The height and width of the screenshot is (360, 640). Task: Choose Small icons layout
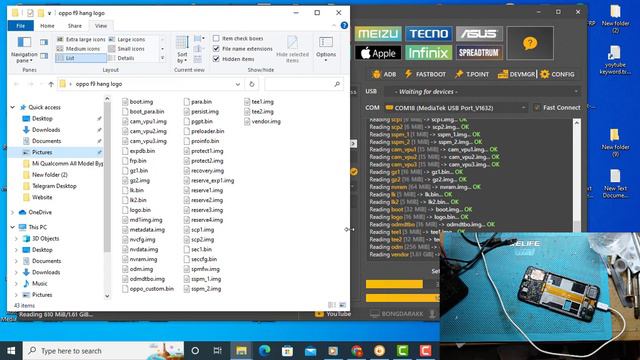(x=127, y=49)
